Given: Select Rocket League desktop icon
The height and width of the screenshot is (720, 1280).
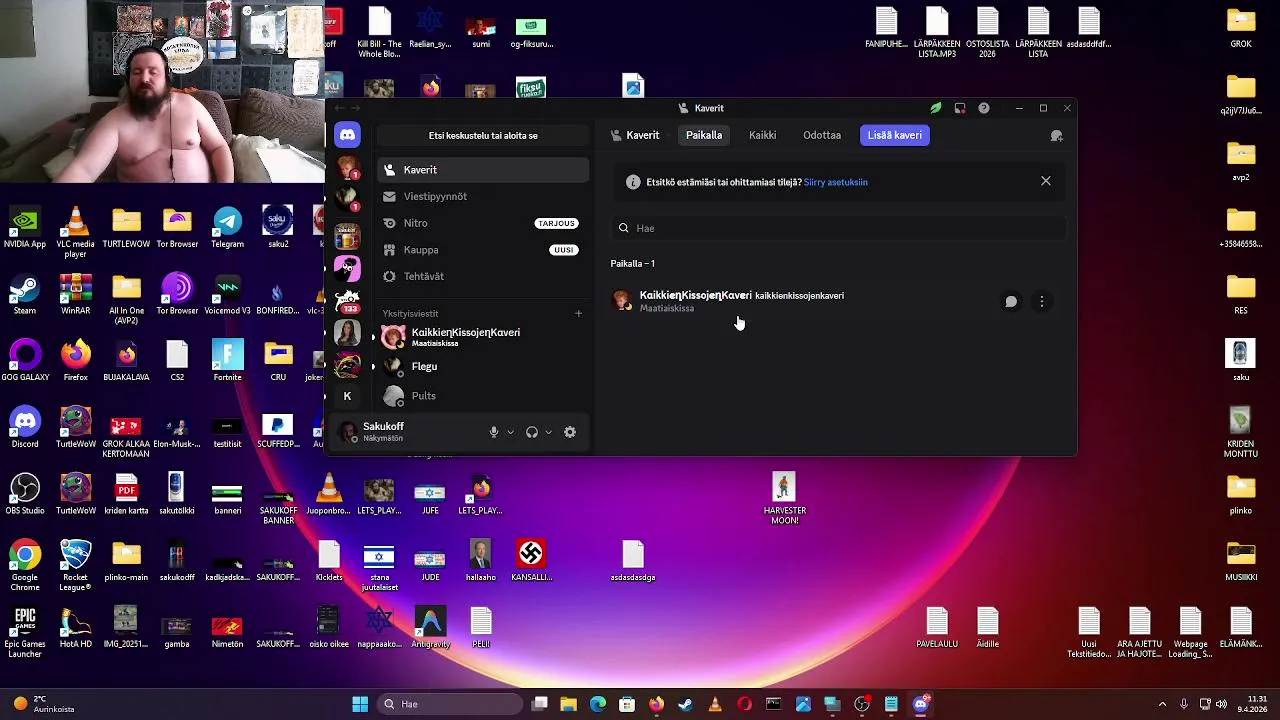Looking at the screenshot, I should coord(76,565).
